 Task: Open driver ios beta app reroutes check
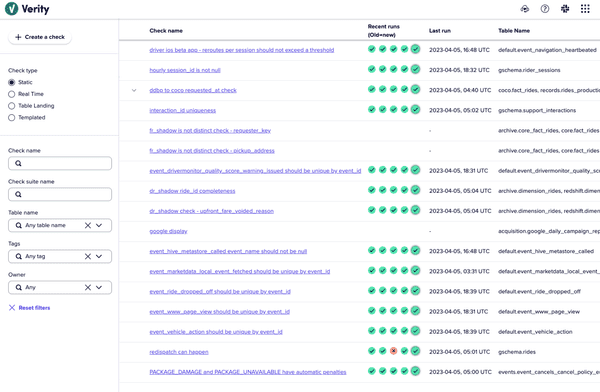click(x=241, y=50)
